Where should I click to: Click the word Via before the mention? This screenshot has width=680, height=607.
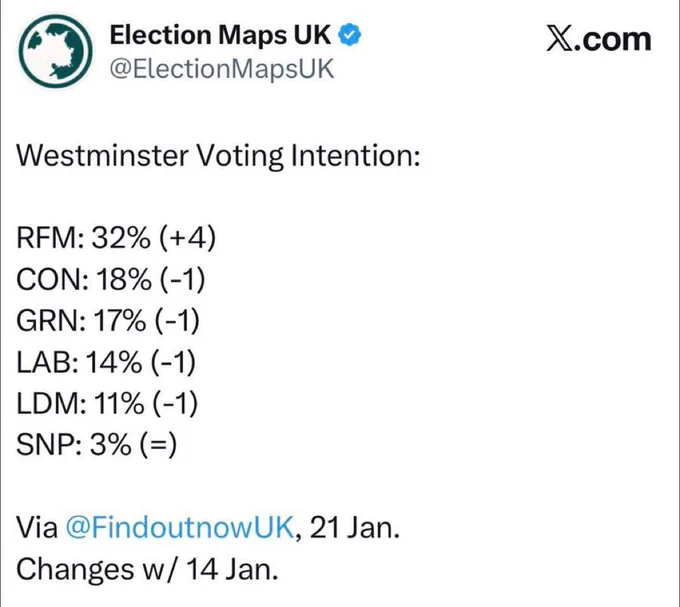point(37,528)
